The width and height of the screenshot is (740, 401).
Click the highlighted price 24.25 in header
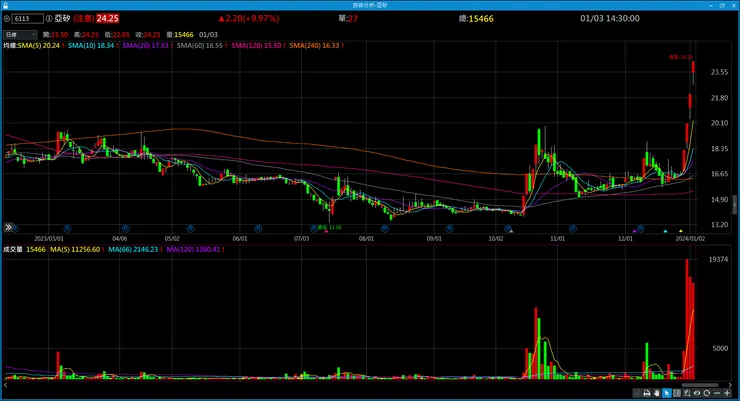tap(108, 19)
